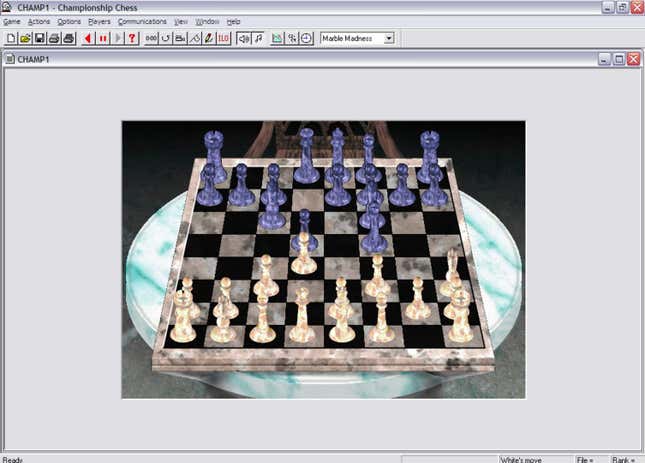The width and height of the screenshot is (645, 463).
Task: Click the 'Rank =' status bar field
Action: [x=622, y=460]
